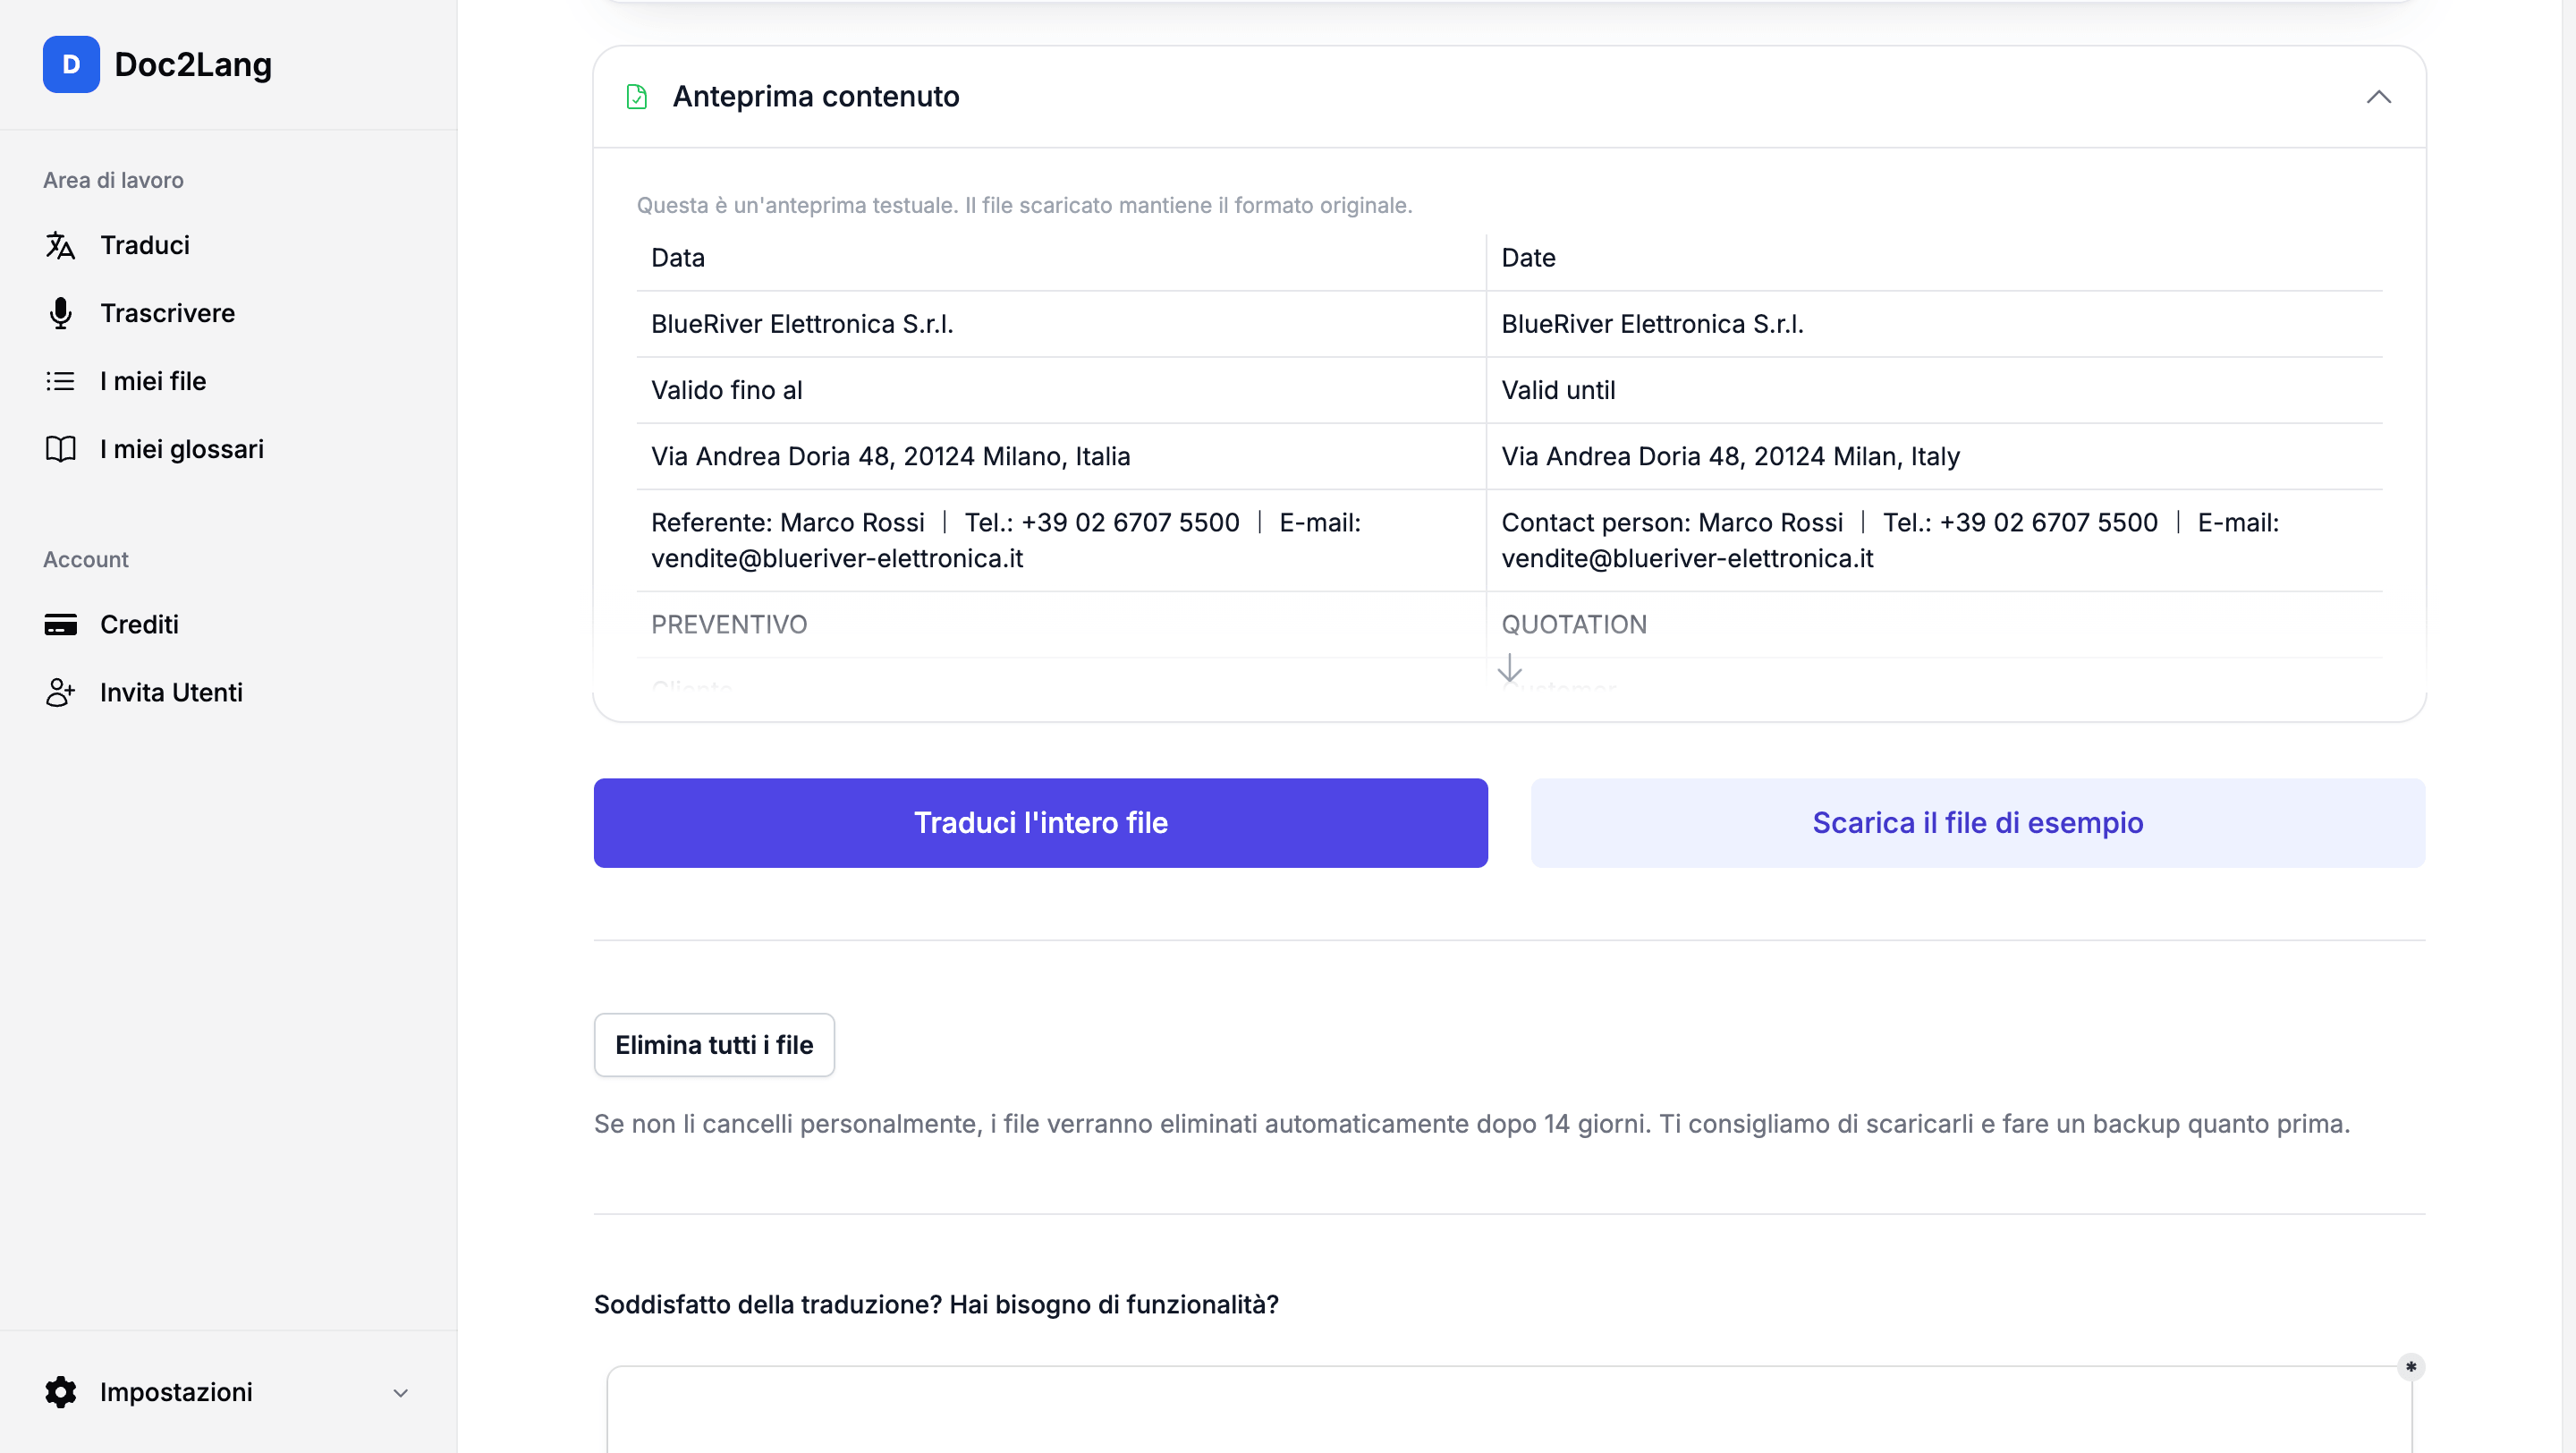Click the Invita Utenti person-plus icon
The image size is (2576, 1453).
click(x=60, y=693)
